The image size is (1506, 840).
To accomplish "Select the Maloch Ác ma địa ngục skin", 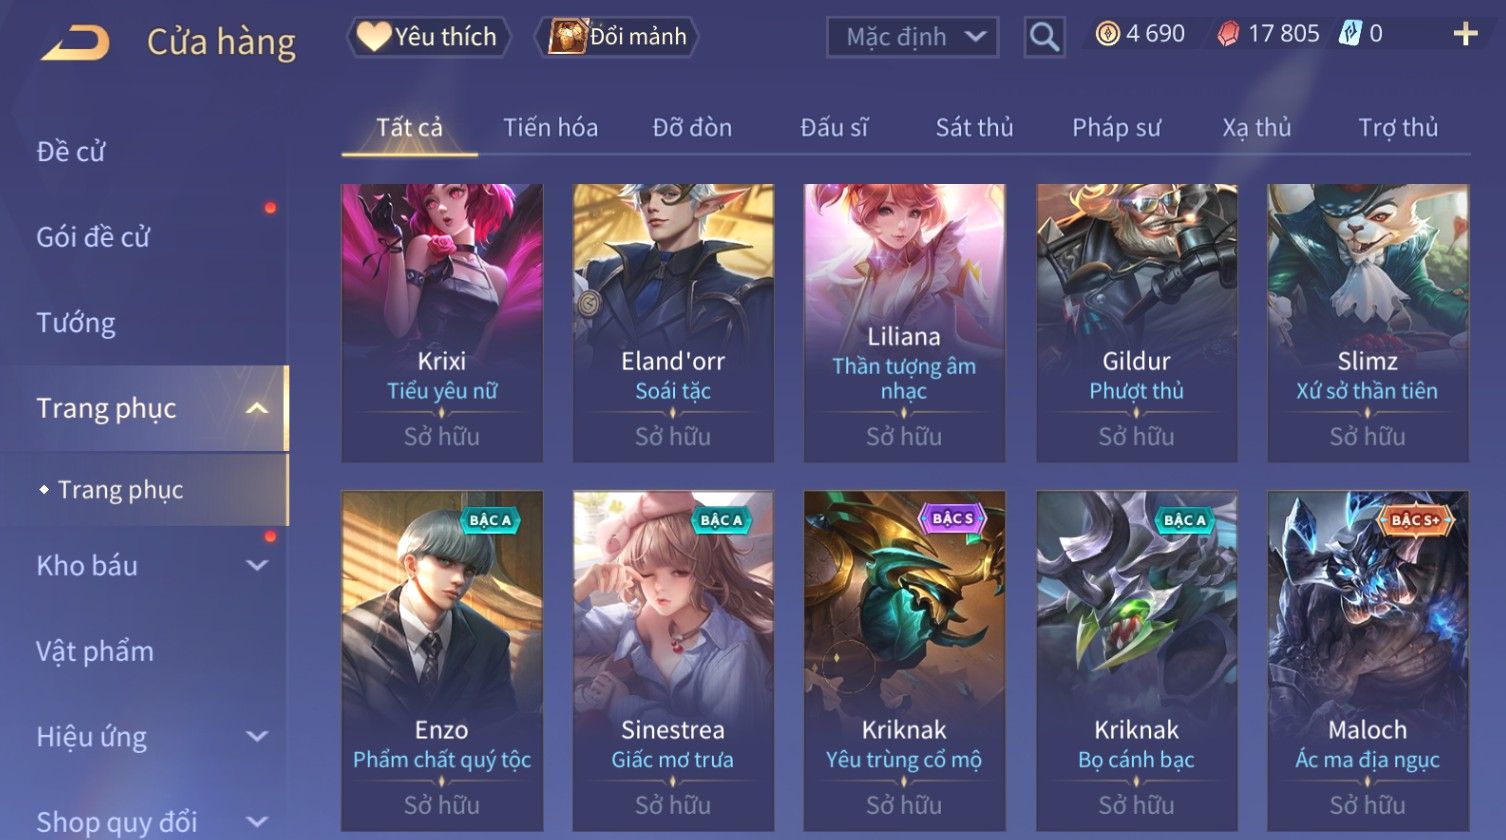I will click(1367, 660).
